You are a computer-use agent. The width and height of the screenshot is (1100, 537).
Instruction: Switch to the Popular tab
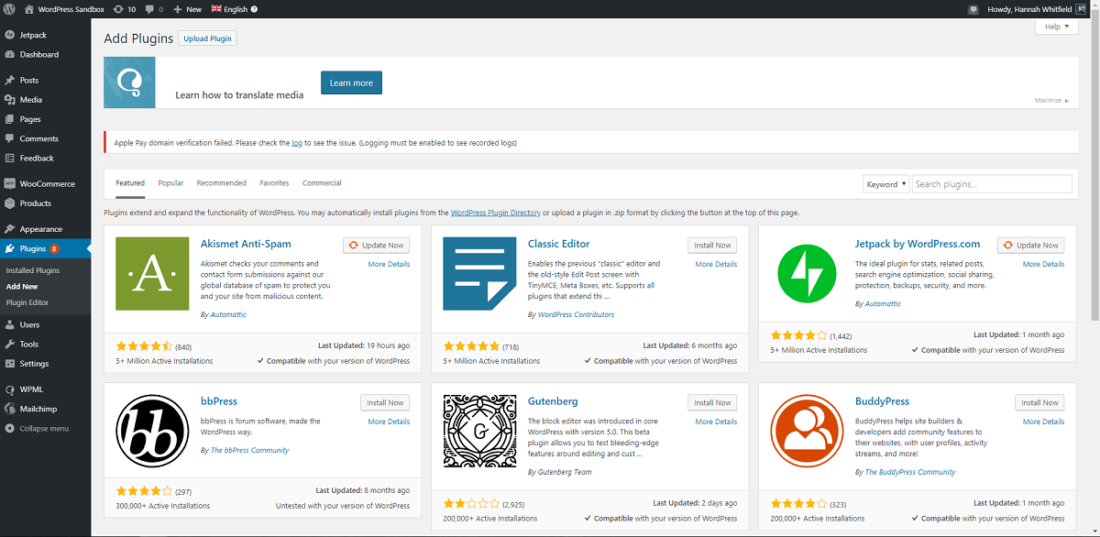[170, 183]
